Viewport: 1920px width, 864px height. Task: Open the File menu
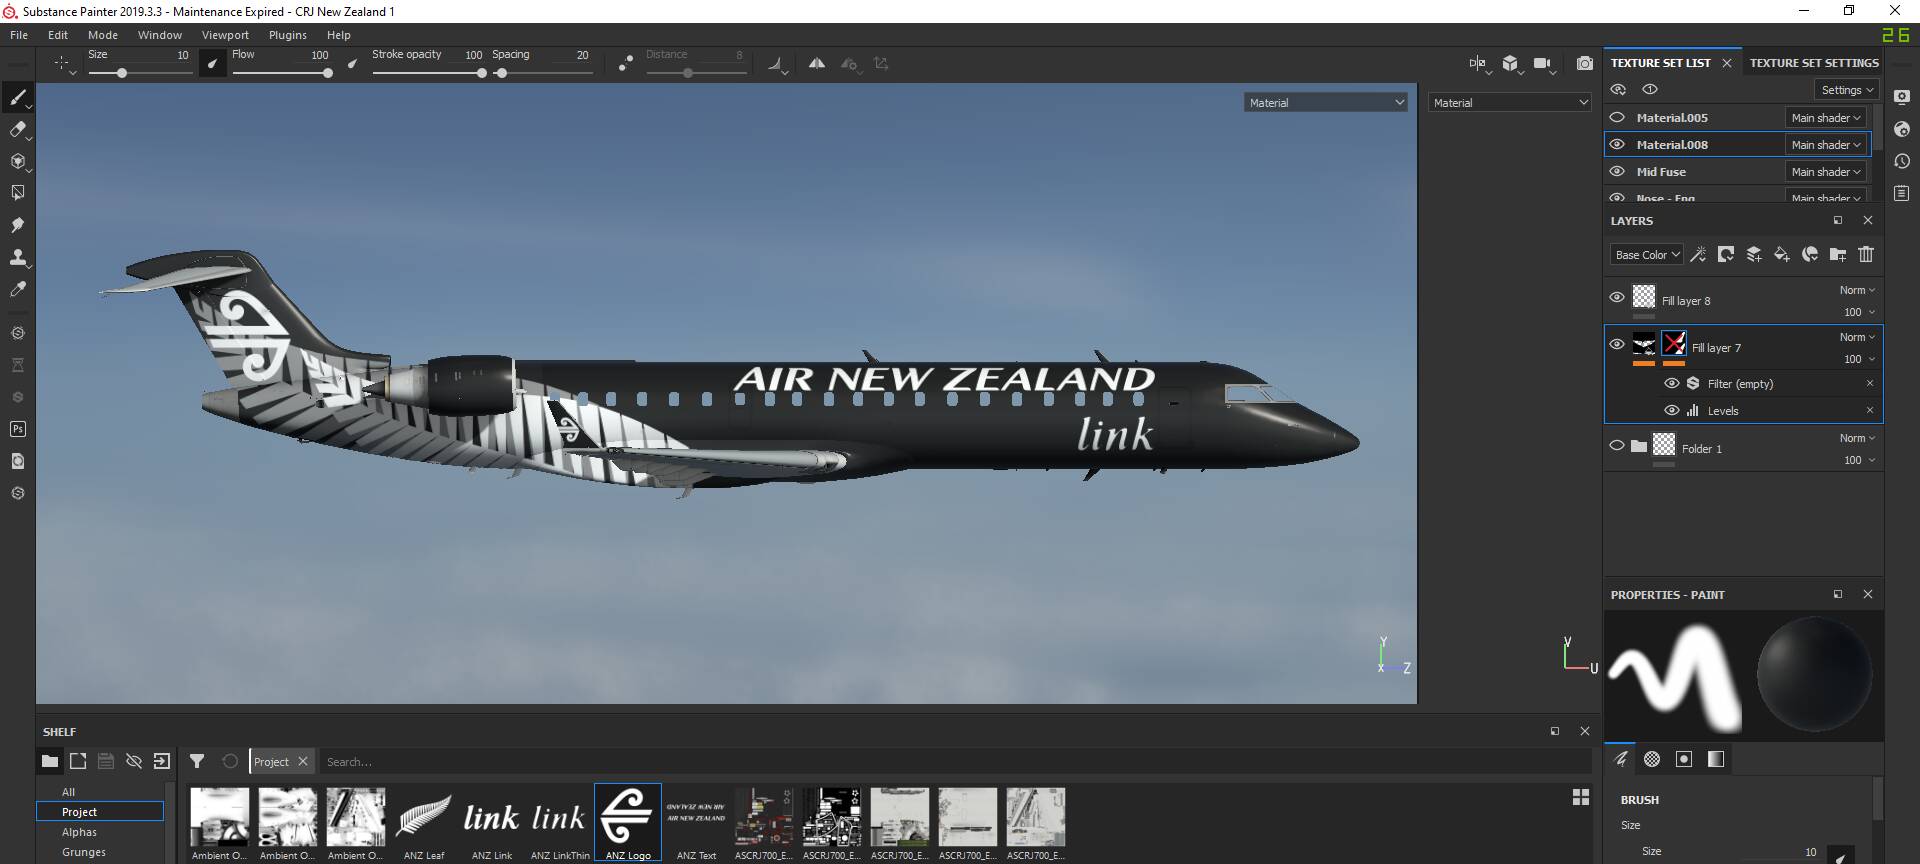[x=19, y=35]
